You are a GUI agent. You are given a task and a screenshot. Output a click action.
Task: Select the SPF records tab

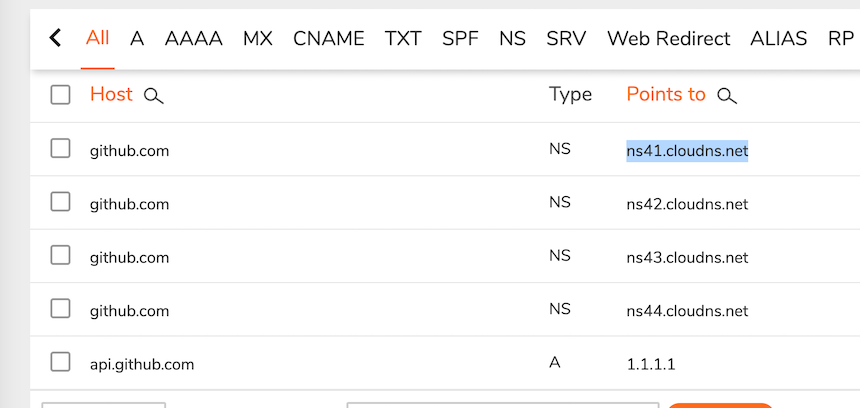coord(460,39)
